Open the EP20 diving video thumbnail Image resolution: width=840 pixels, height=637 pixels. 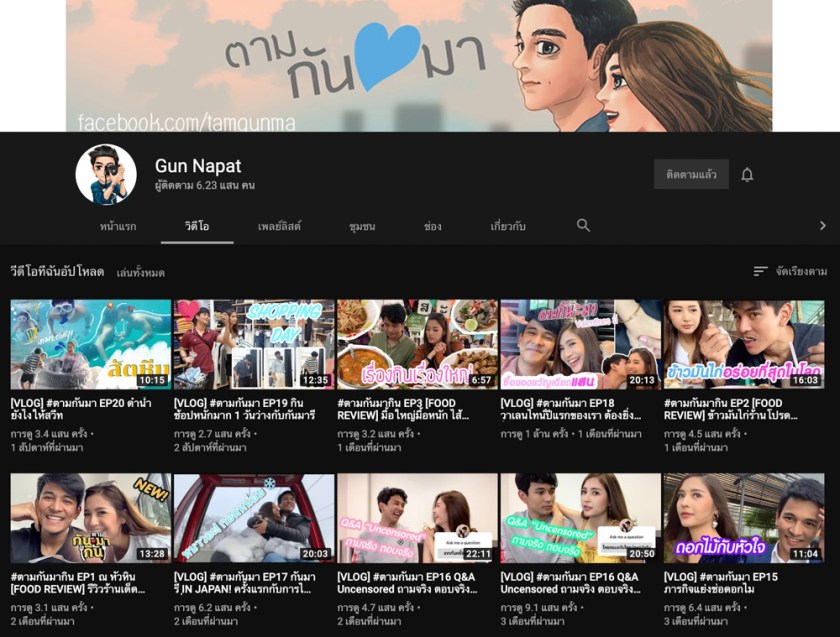pyautogui.click(x=90, y=344)
